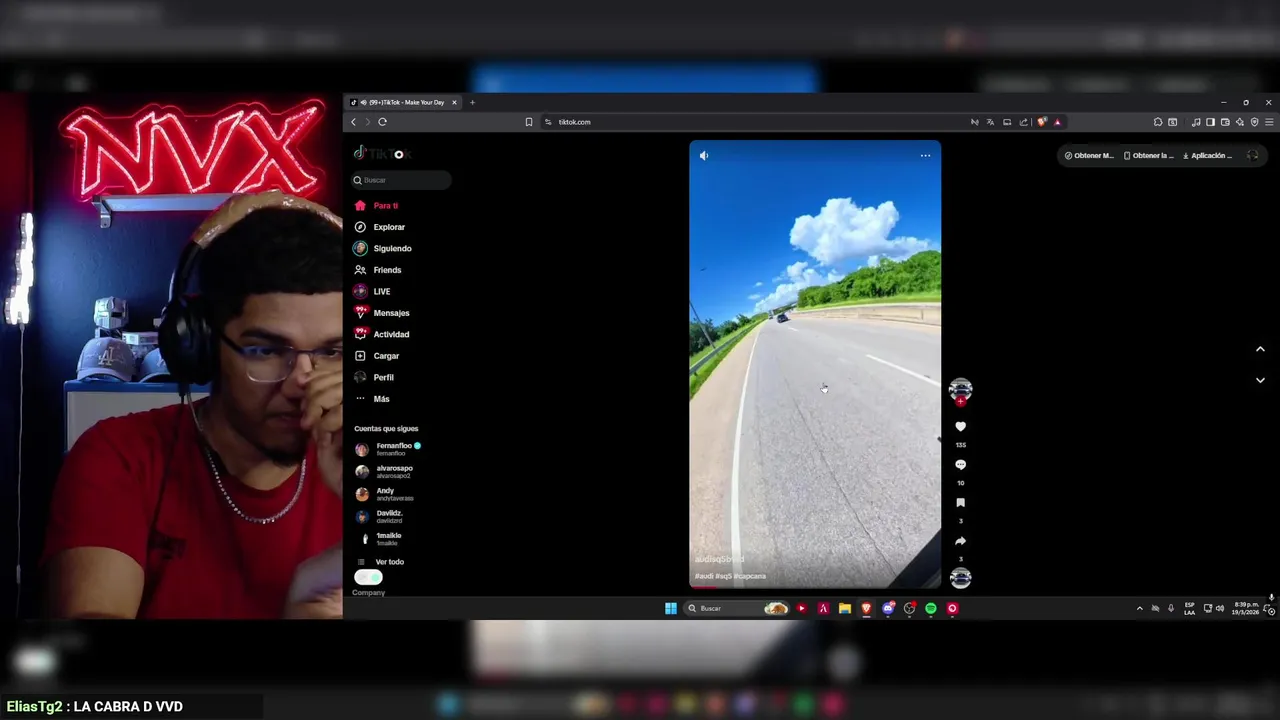Share the video using arrow icon
This screenshot has width=1280, height=720.
(960, 541)
